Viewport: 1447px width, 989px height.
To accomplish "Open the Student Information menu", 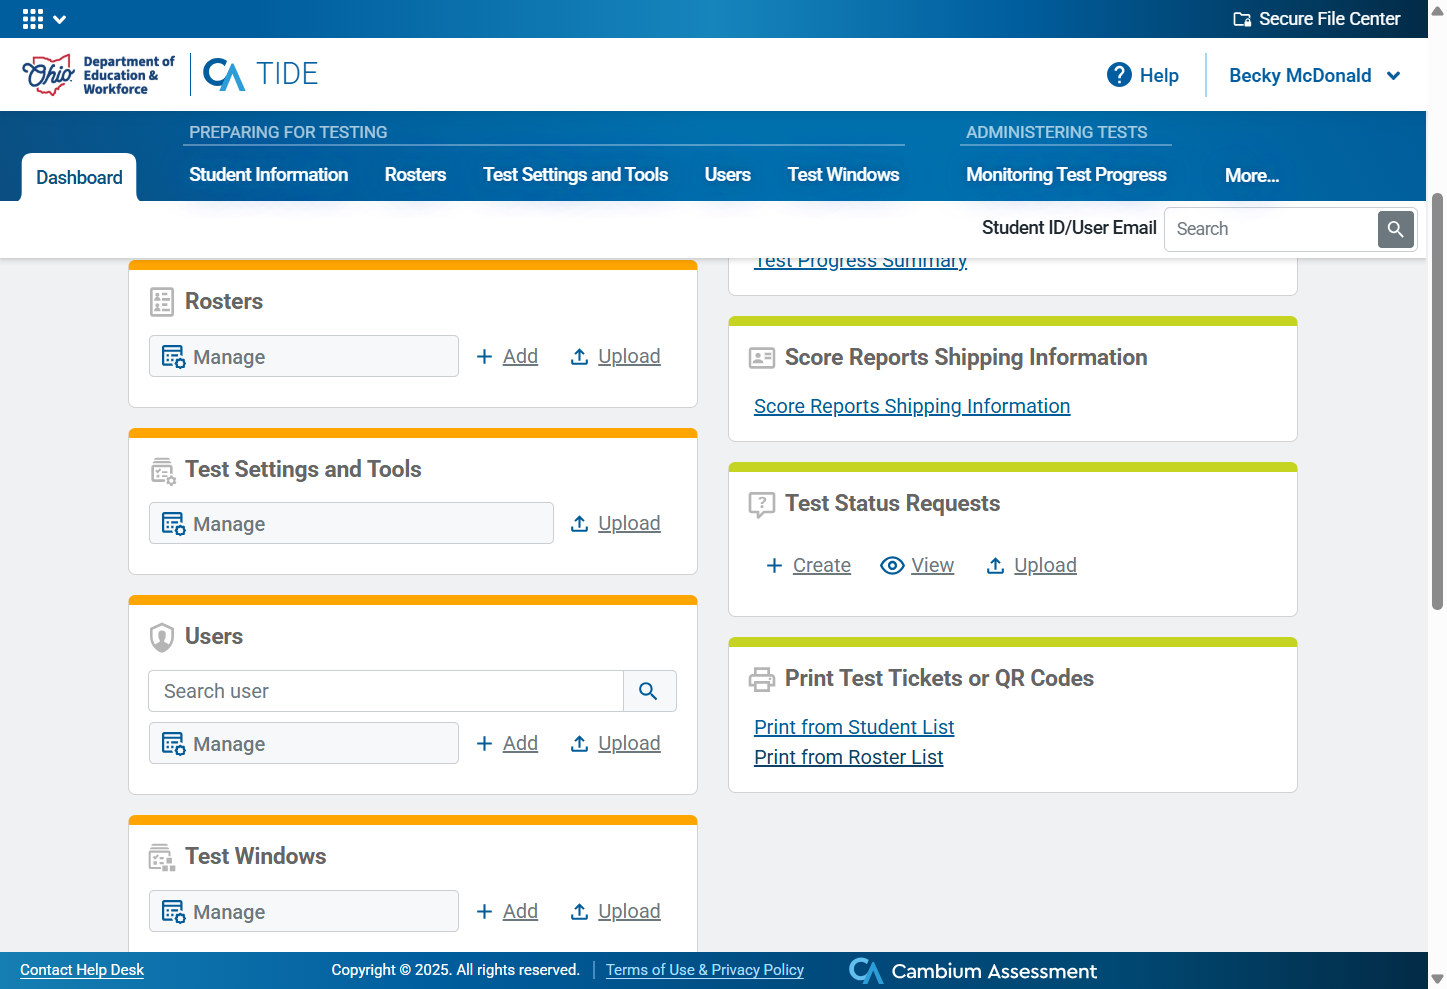I will [269, 175].
